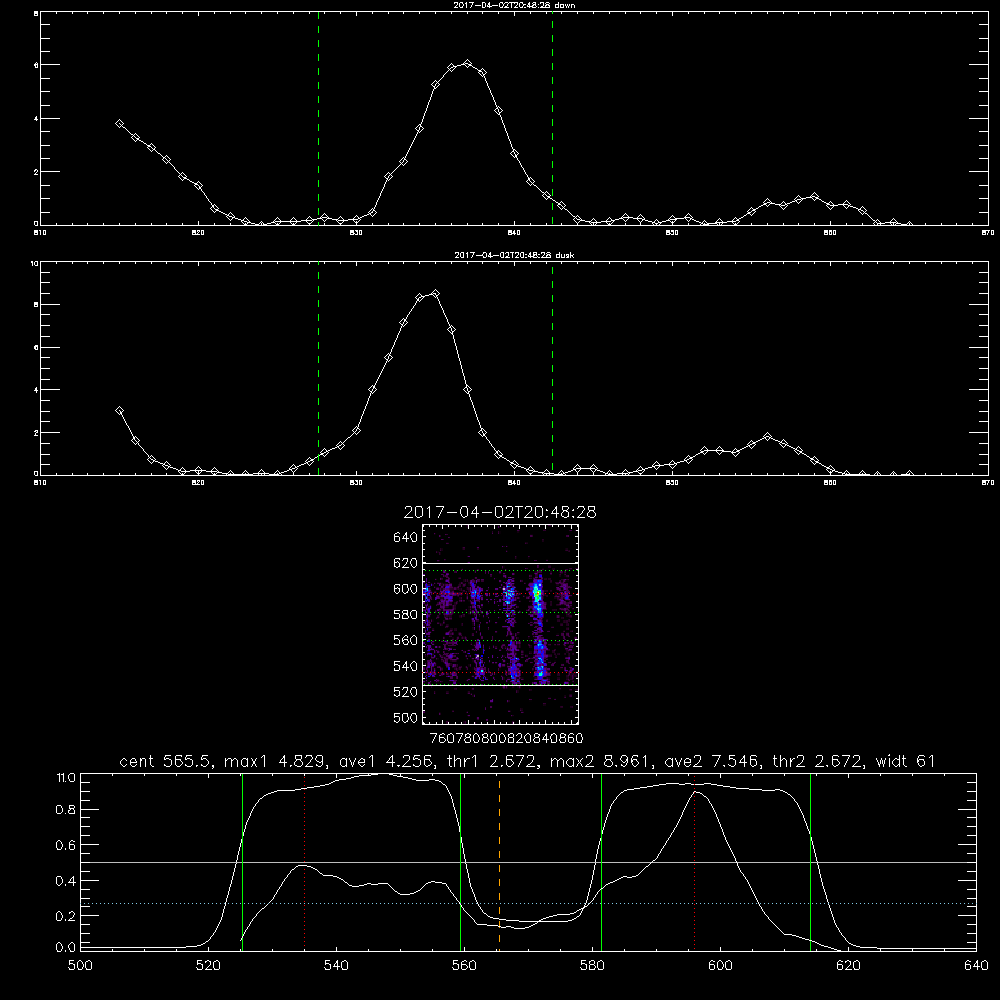Click the '640' label on spectral image y-axis
This screenshot has width=1000, height=1000.
point(406,538)
